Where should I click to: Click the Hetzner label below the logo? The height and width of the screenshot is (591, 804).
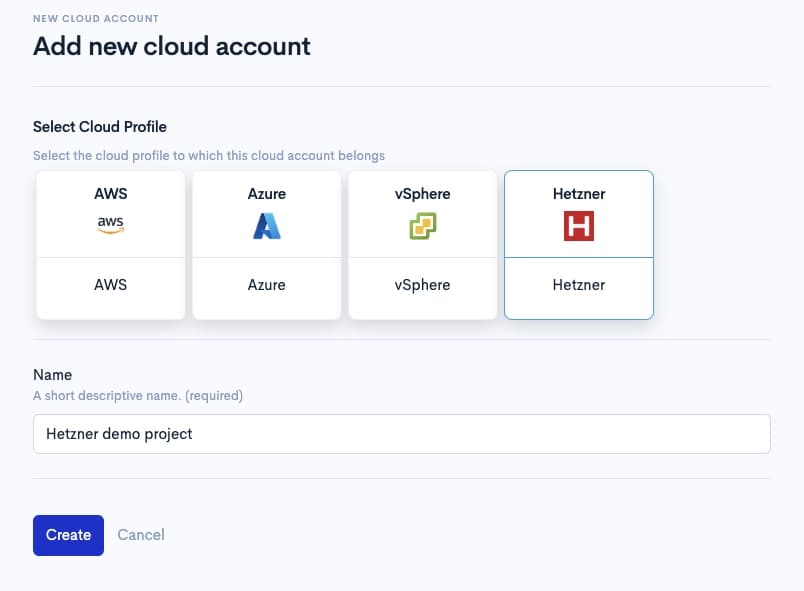pyautogui.click(x=578, y=285)
